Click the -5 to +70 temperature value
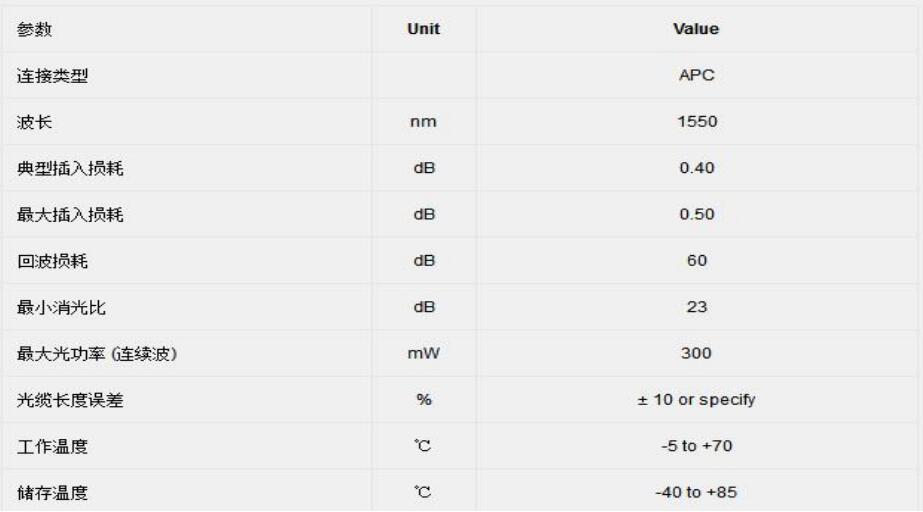The width and height of the screenshot is (923, 512). tap(697, 446)
